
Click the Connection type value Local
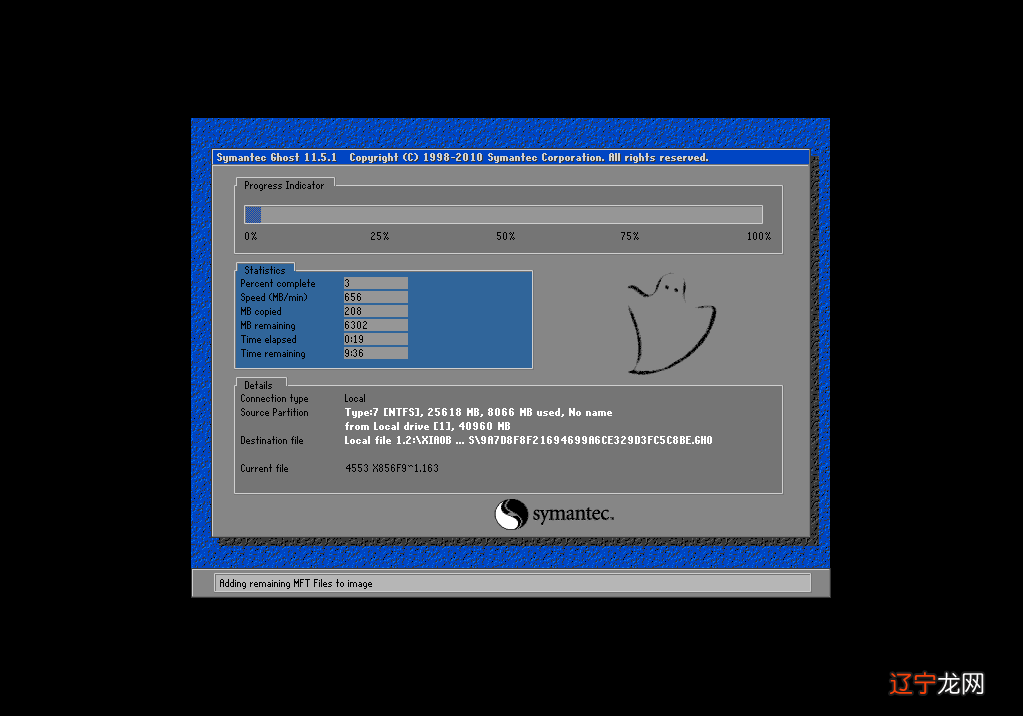[355, 398]
